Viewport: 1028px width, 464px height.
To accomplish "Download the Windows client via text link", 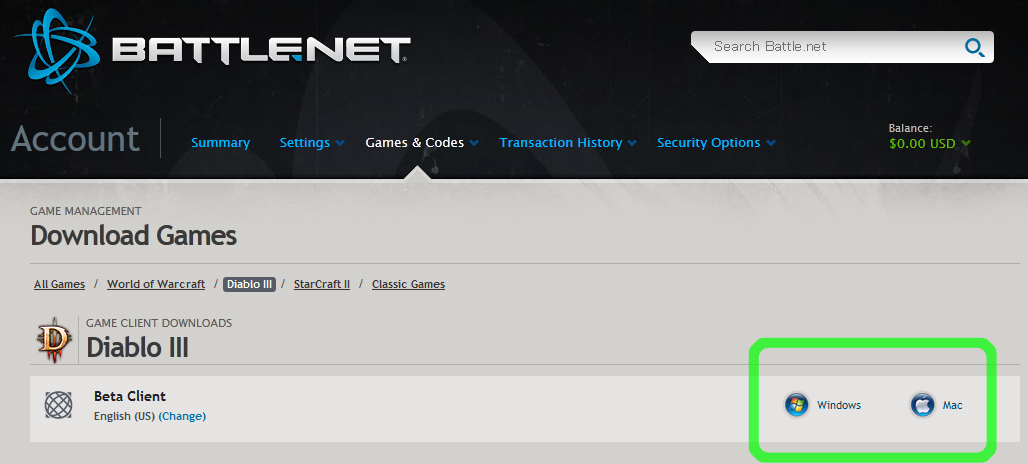I will (x=839, y=405).
